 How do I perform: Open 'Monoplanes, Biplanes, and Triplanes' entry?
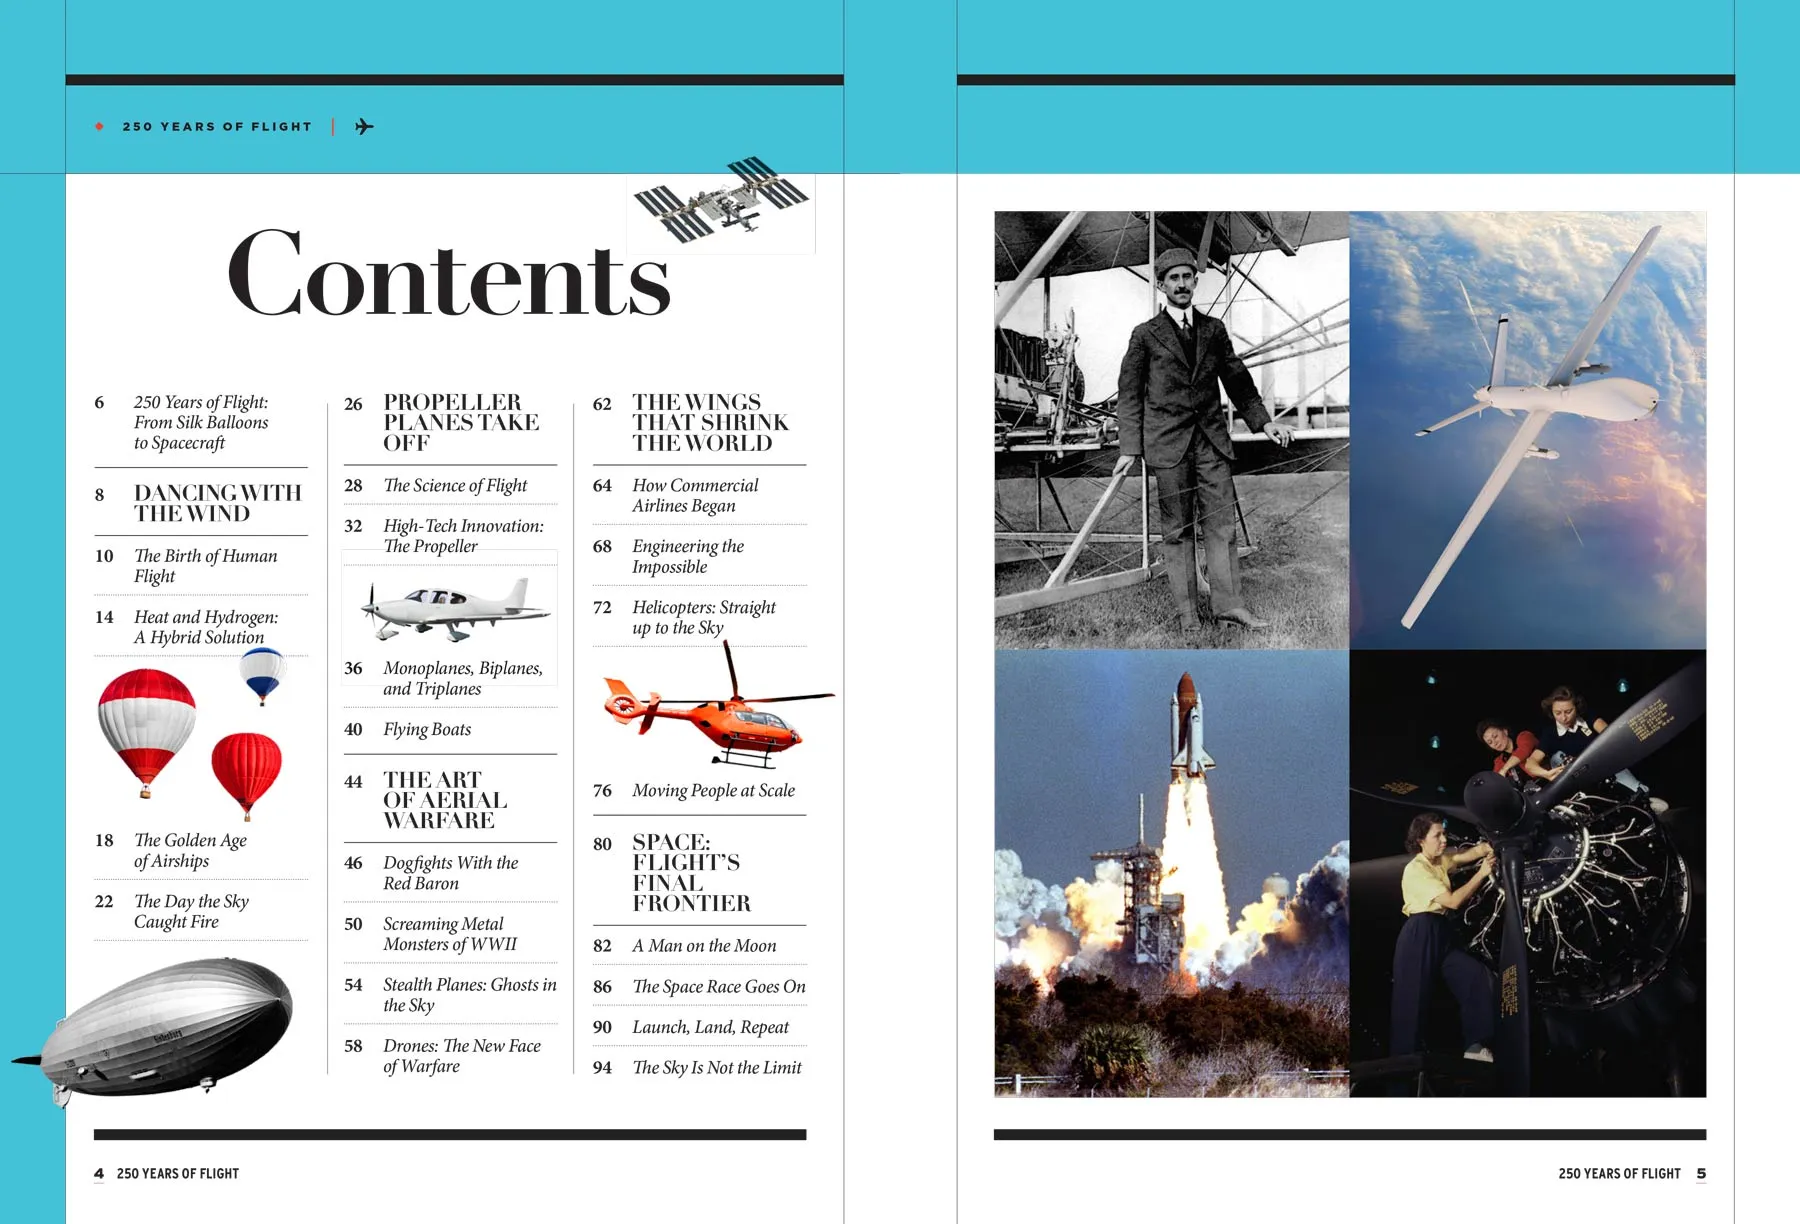(463, 678)
